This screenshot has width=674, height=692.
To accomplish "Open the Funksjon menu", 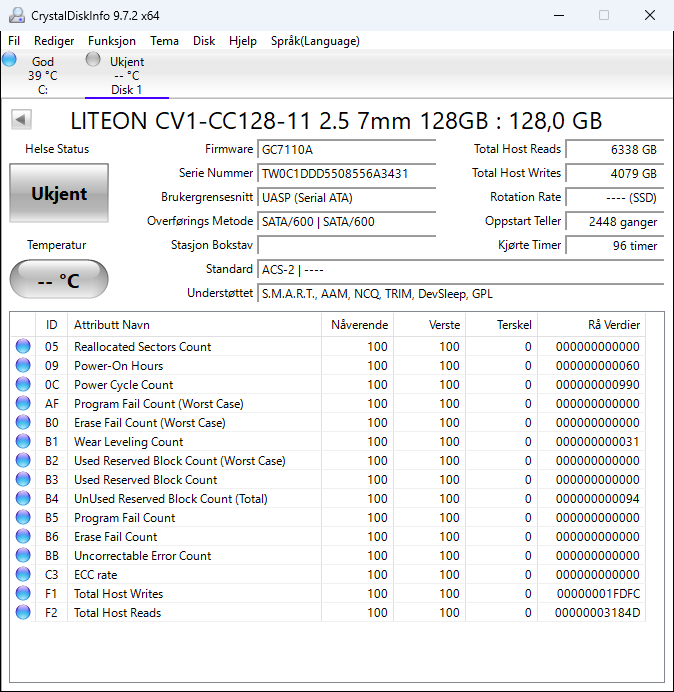I will (112, 41).
